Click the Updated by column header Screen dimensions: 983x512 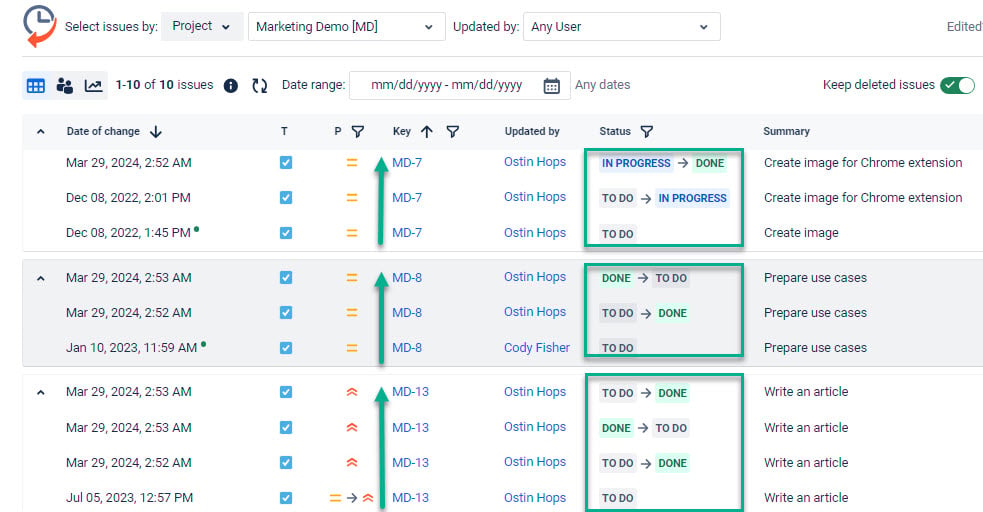coord(532,132)
